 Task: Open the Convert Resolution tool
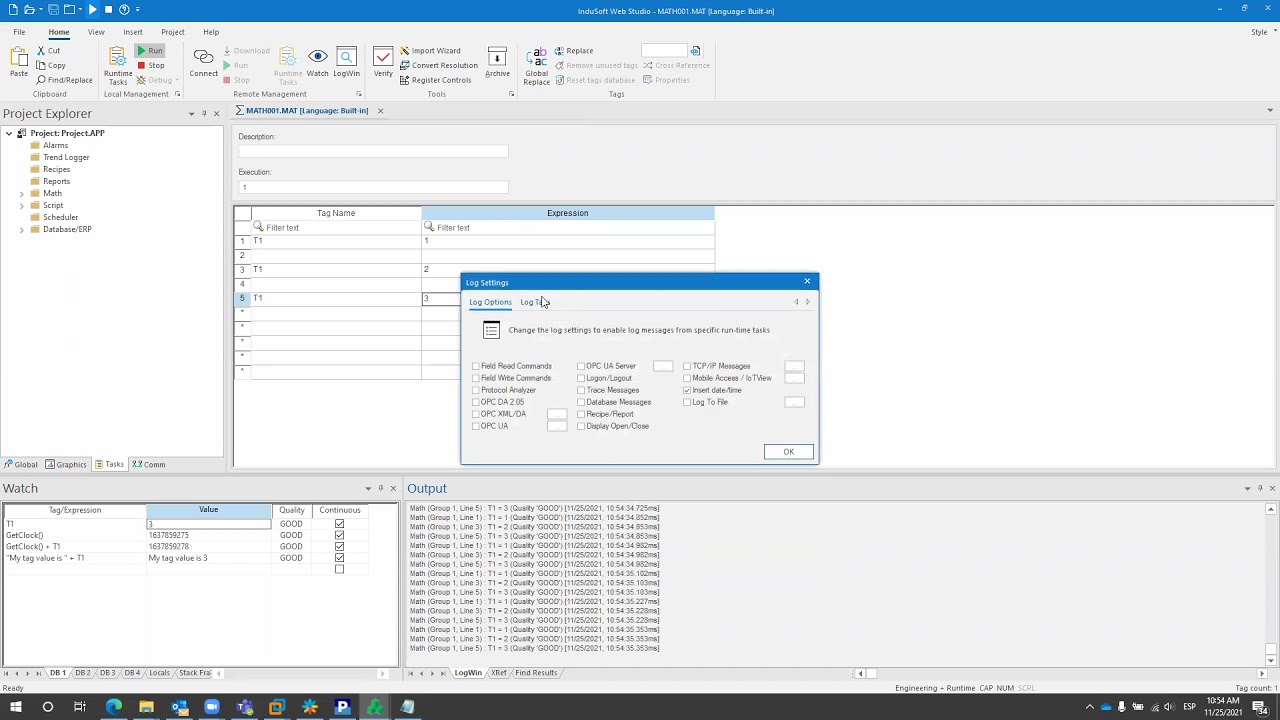(438, 66)
